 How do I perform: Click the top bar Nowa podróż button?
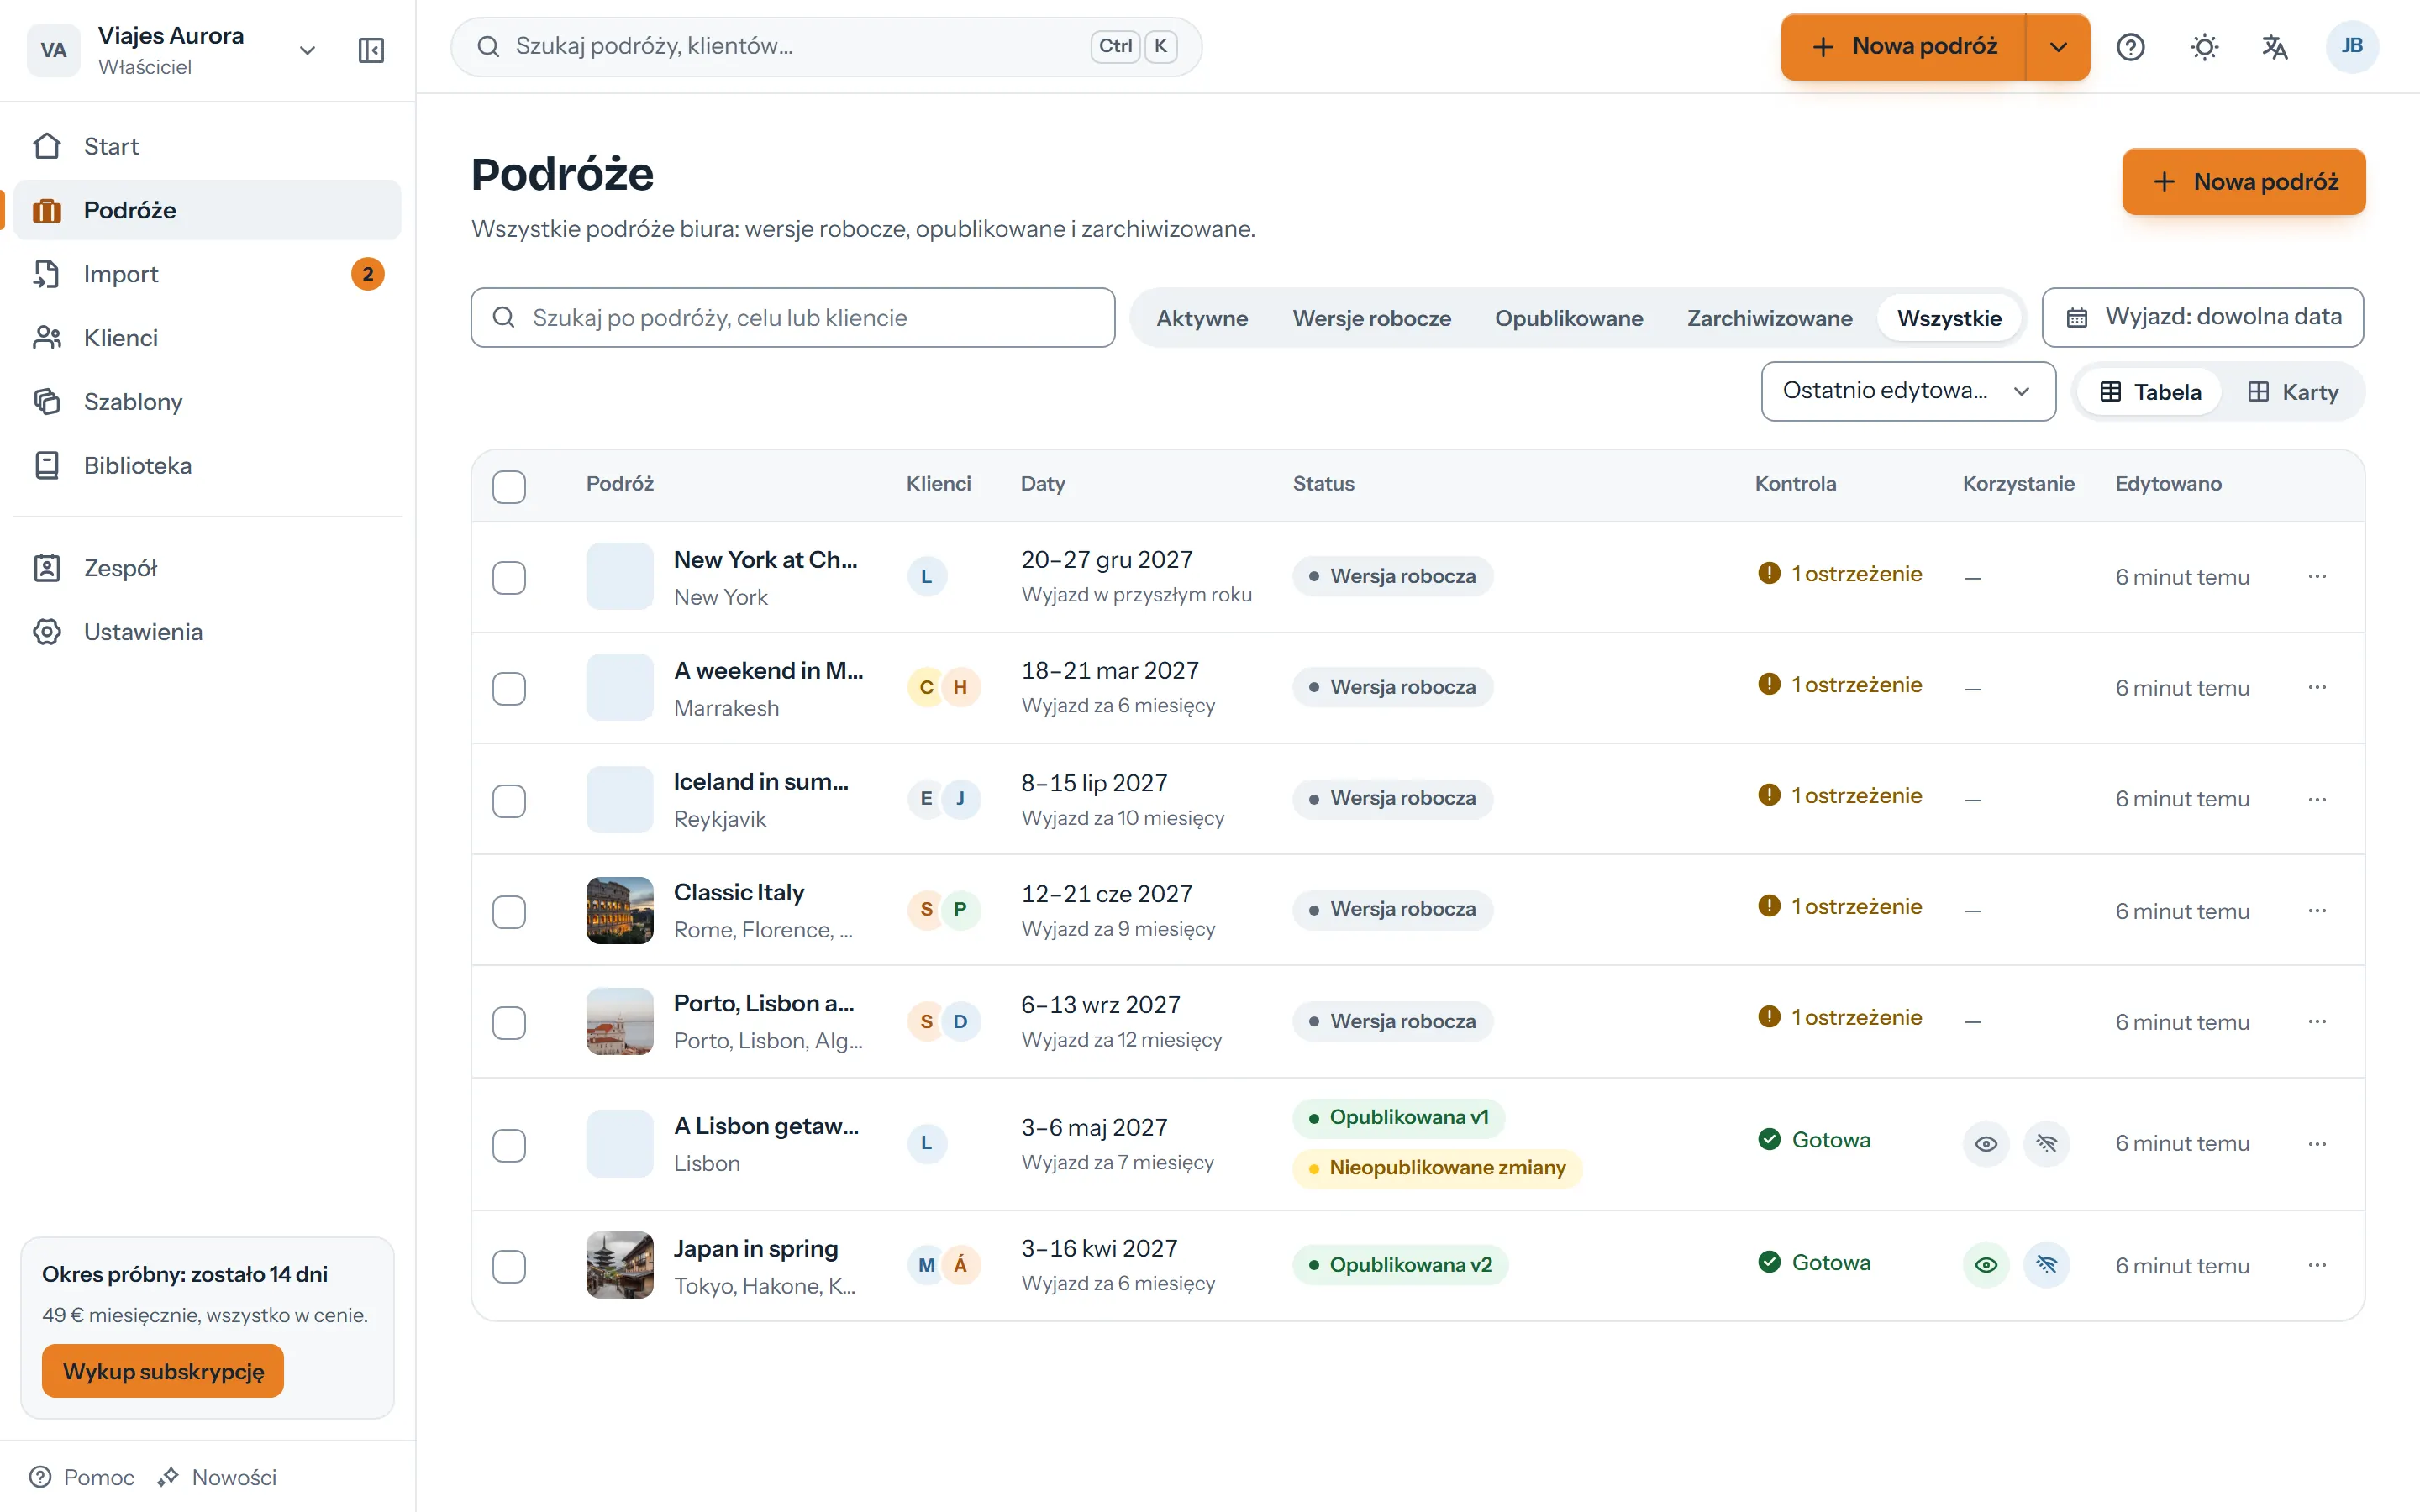point(1902,47)
